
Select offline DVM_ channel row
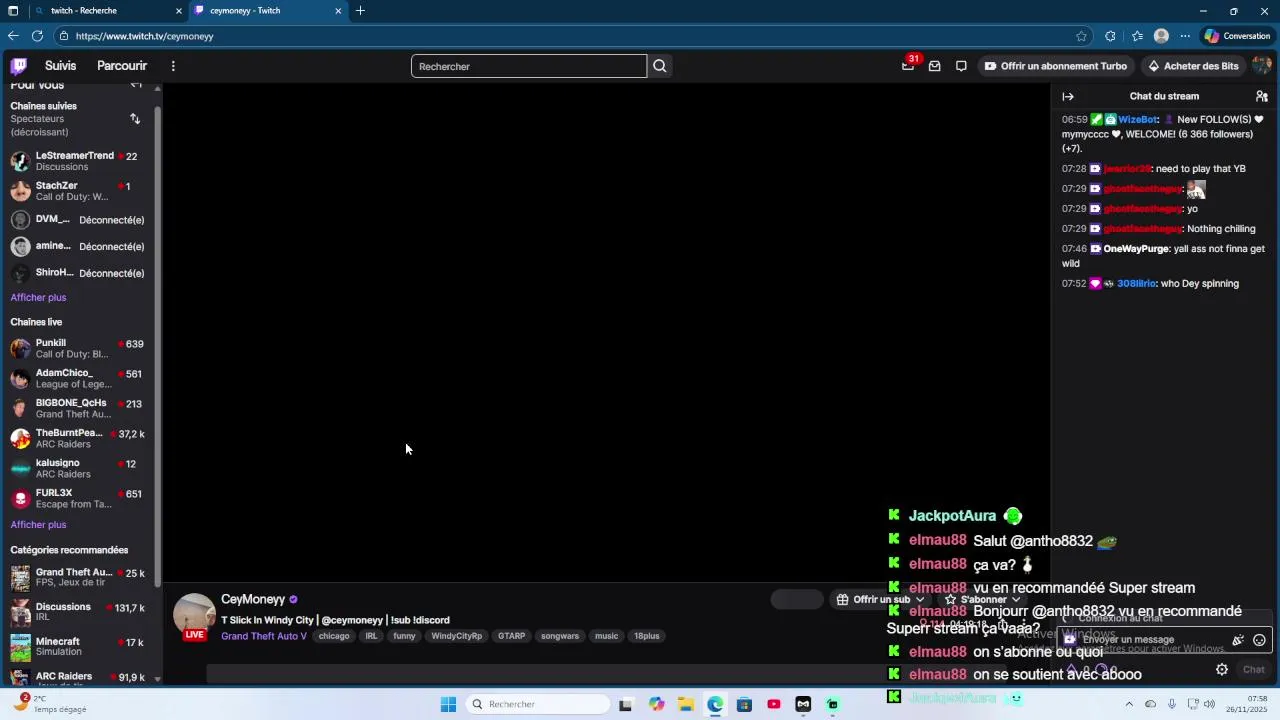point(78,220)
